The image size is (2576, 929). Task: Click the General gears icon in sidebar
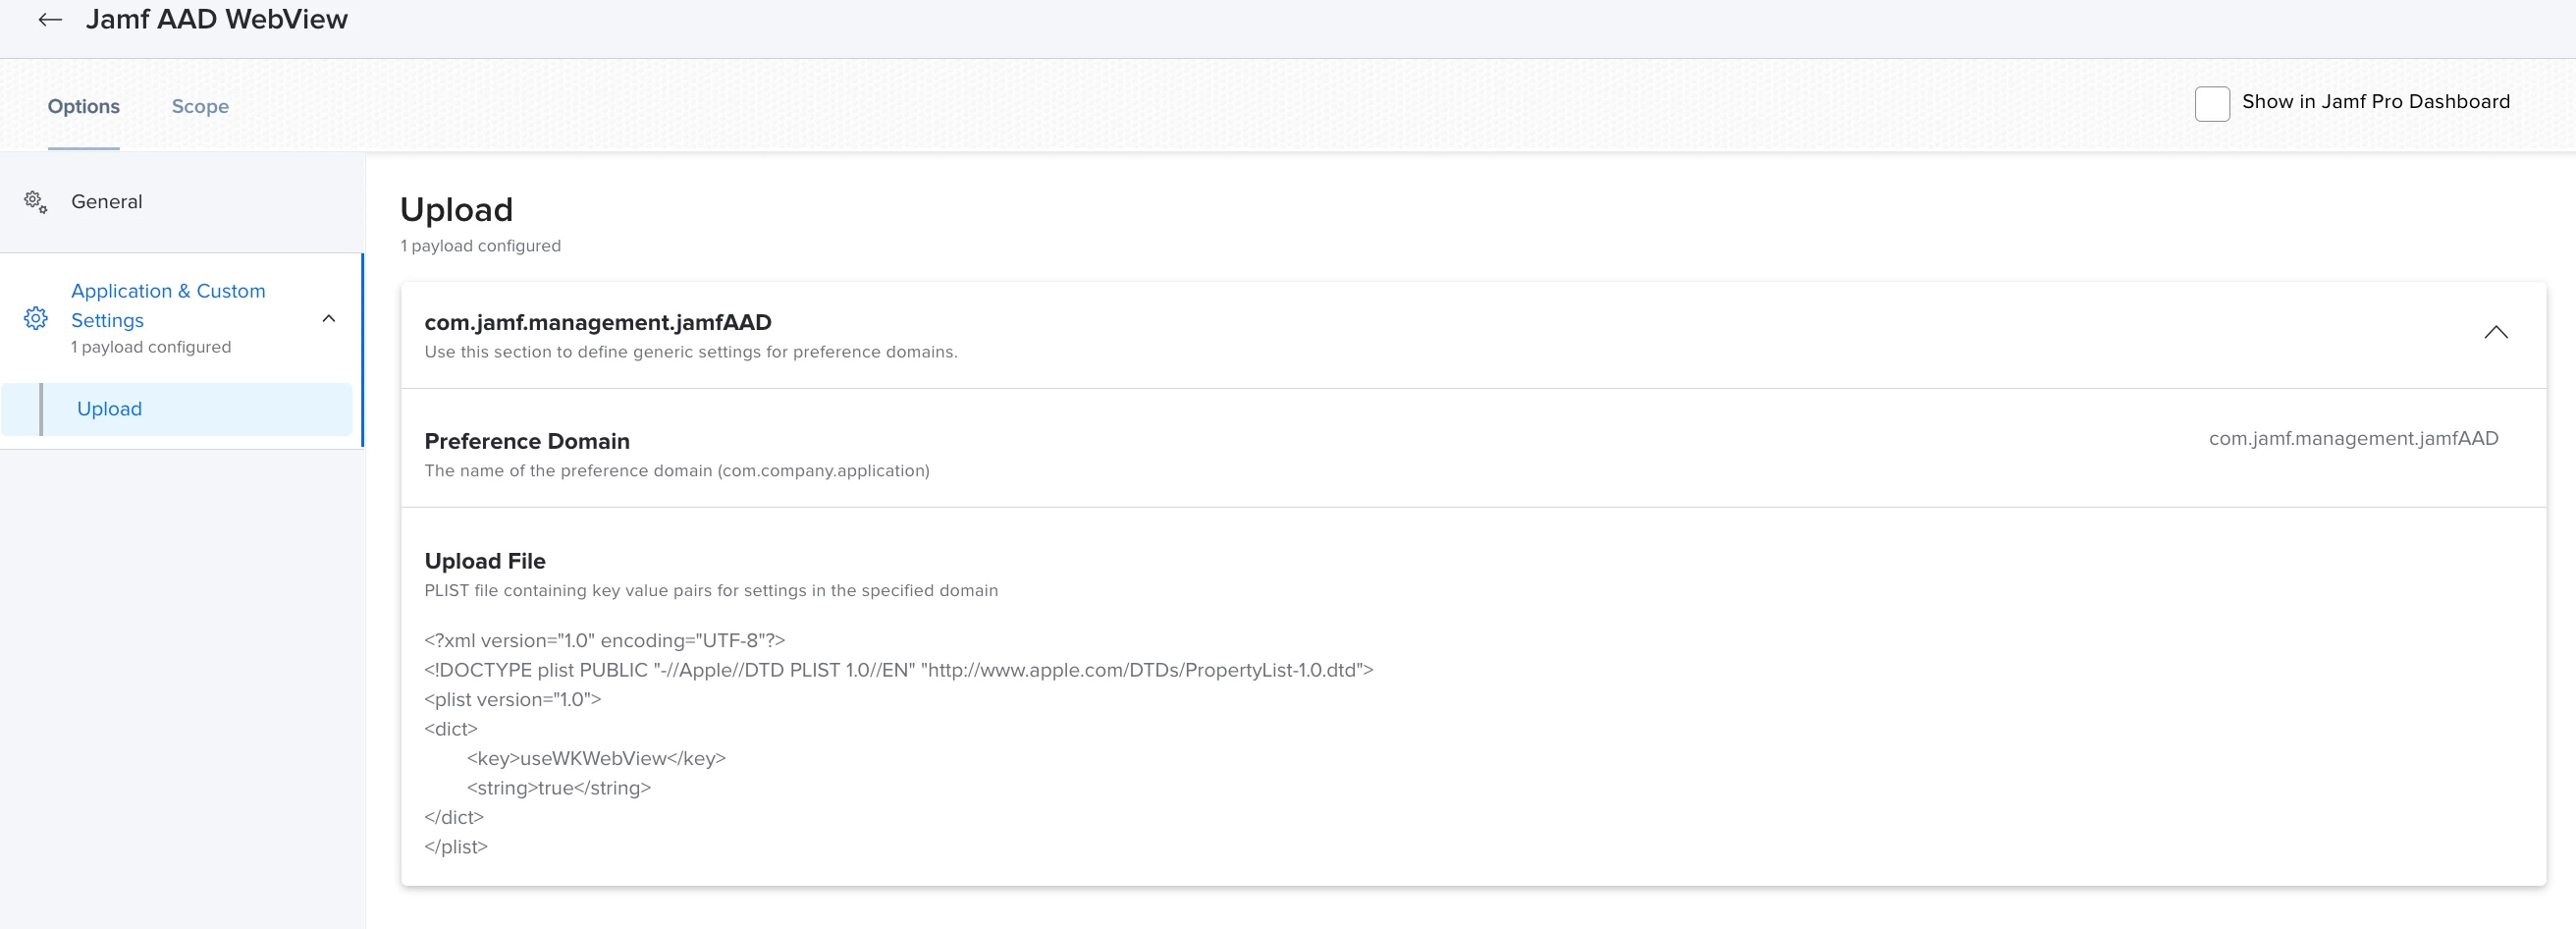tap(36, 202)
